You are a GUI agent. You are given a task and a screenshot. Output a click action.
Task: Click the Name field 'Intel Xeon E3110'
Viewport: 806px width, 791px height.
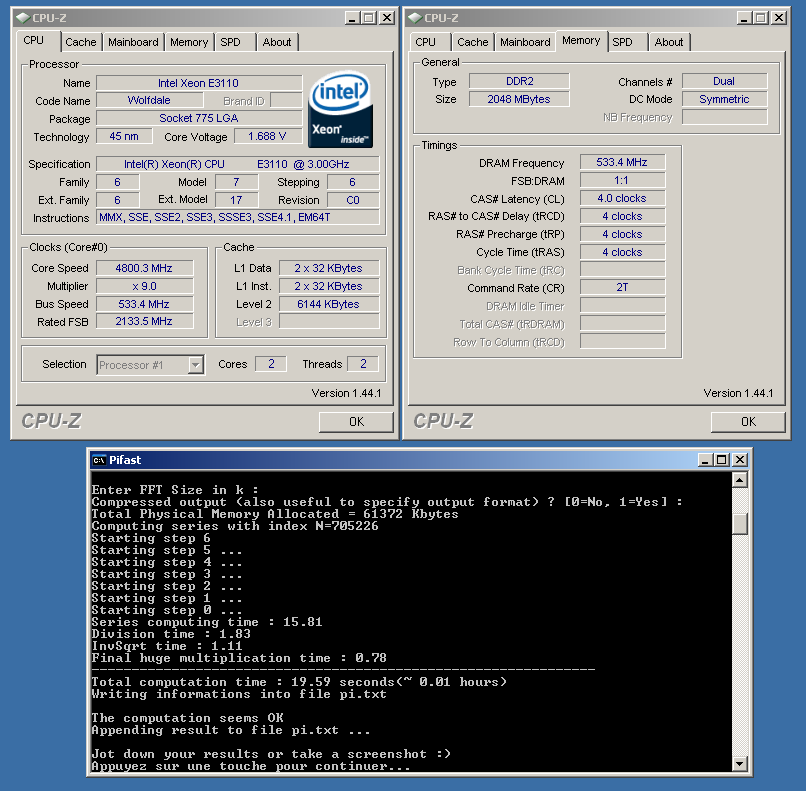[x=199, y=83]
